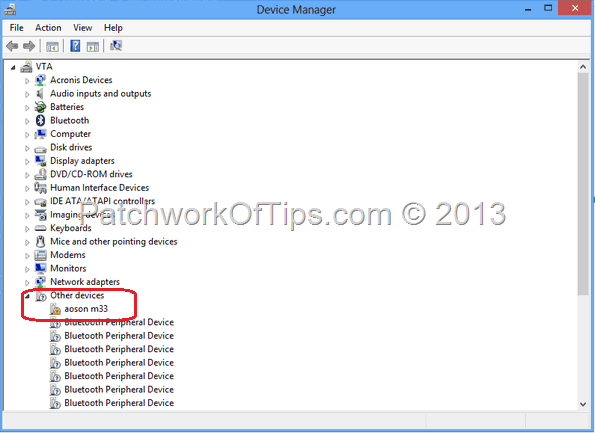Click the Mice and other pointing devices icon
The height and width of the screenshot is (433, 595).
pos(40,241)
